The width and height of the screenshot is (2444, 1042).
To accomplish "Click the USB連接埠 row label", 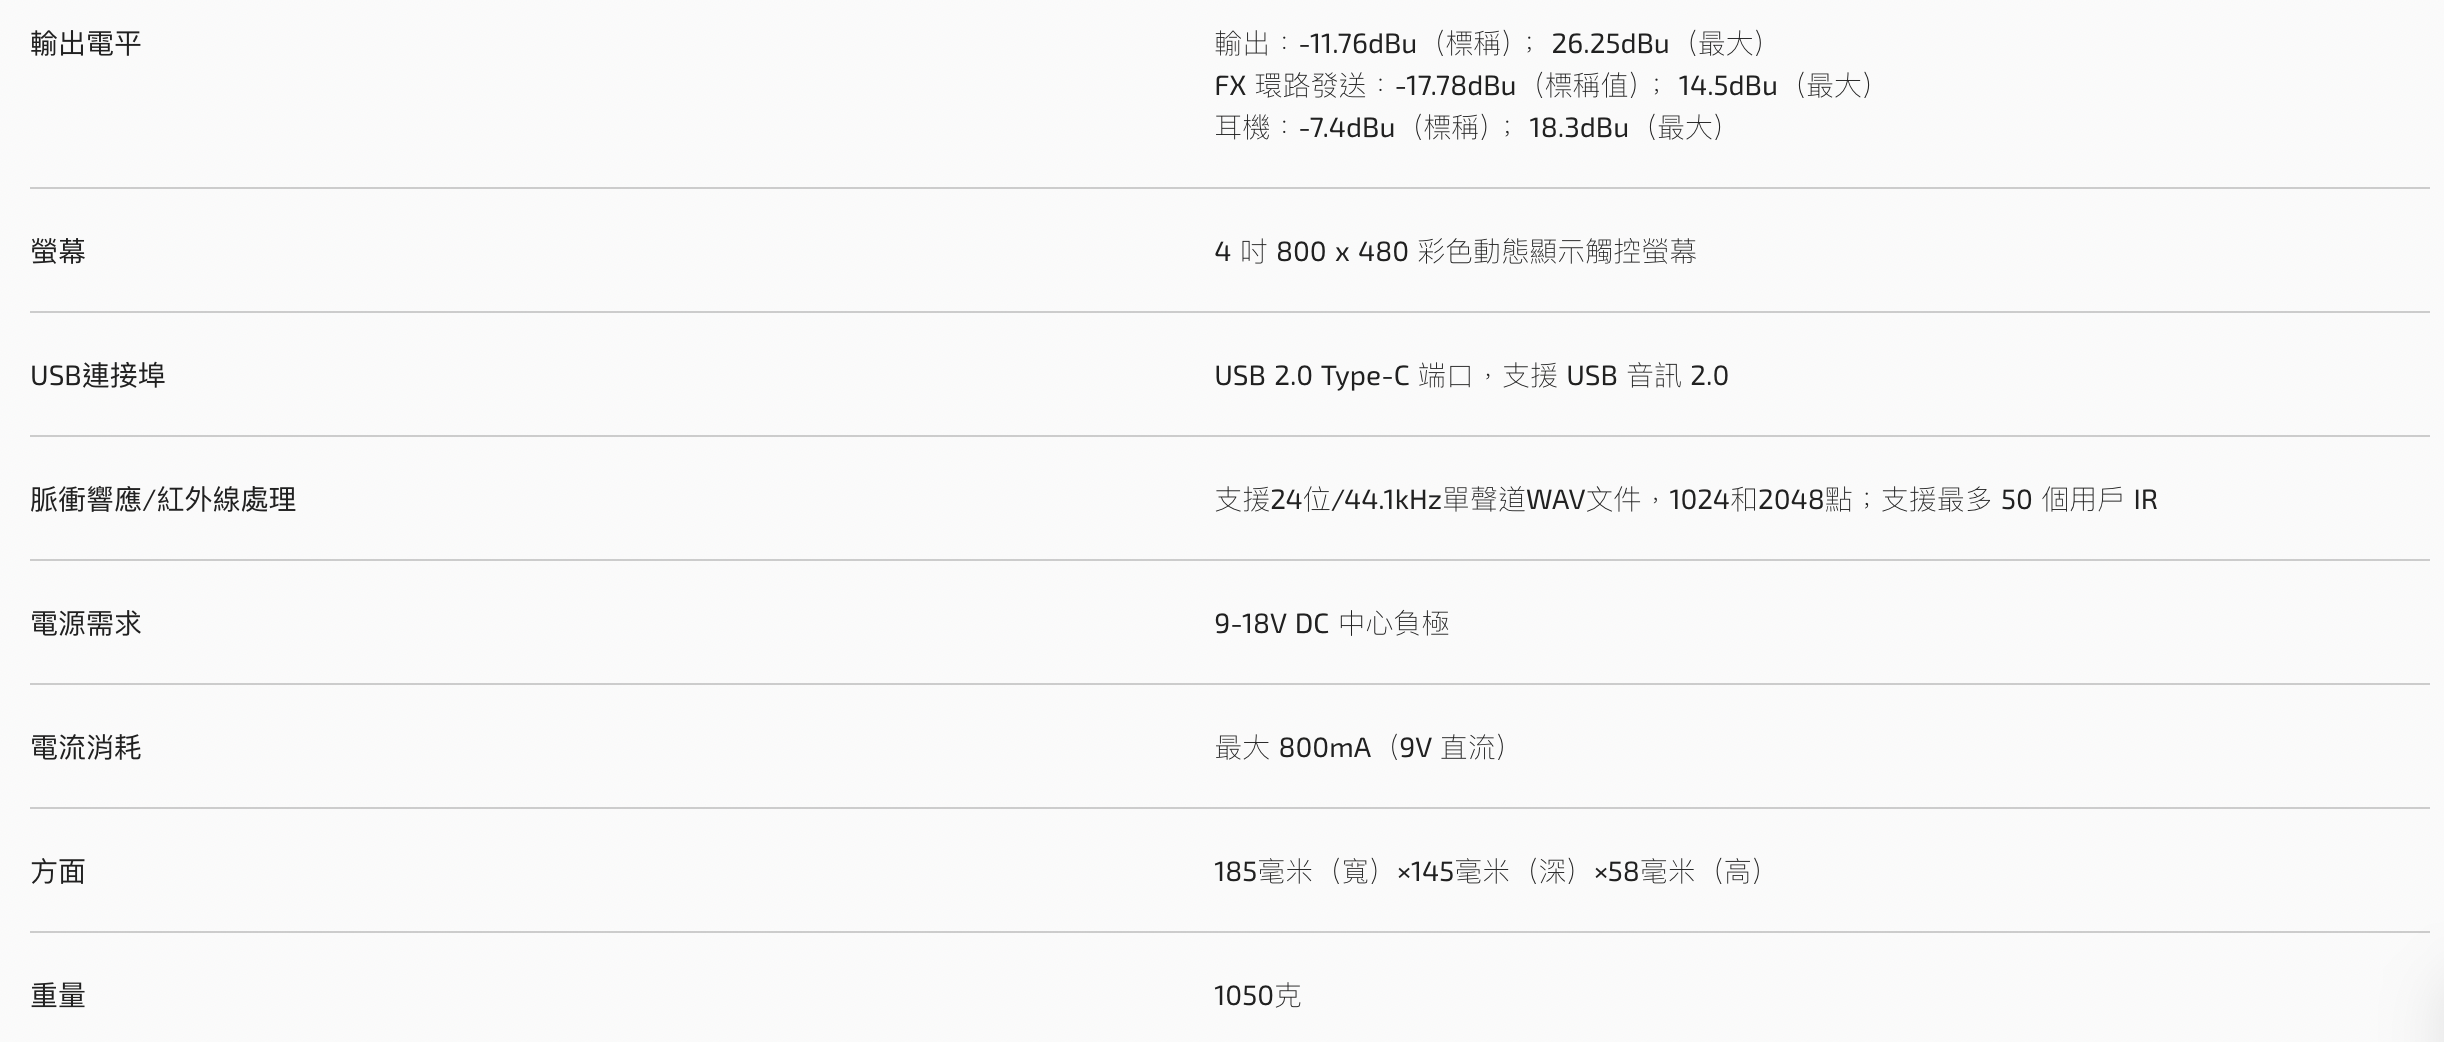I will pos(98,375).
